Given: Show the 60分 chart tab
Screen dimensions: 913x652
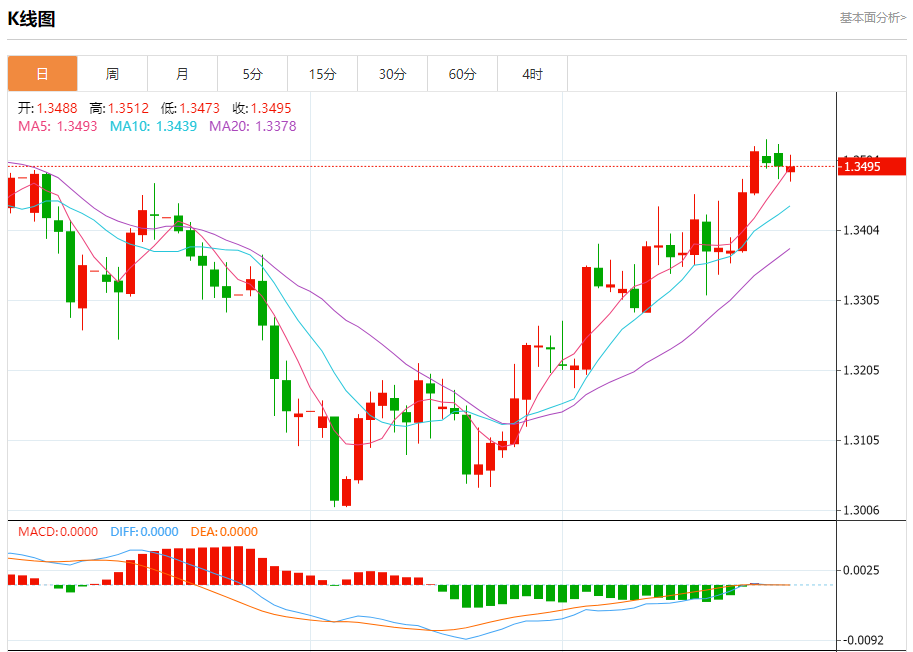Looking at the screenshot, I should [x=462, y=74].
